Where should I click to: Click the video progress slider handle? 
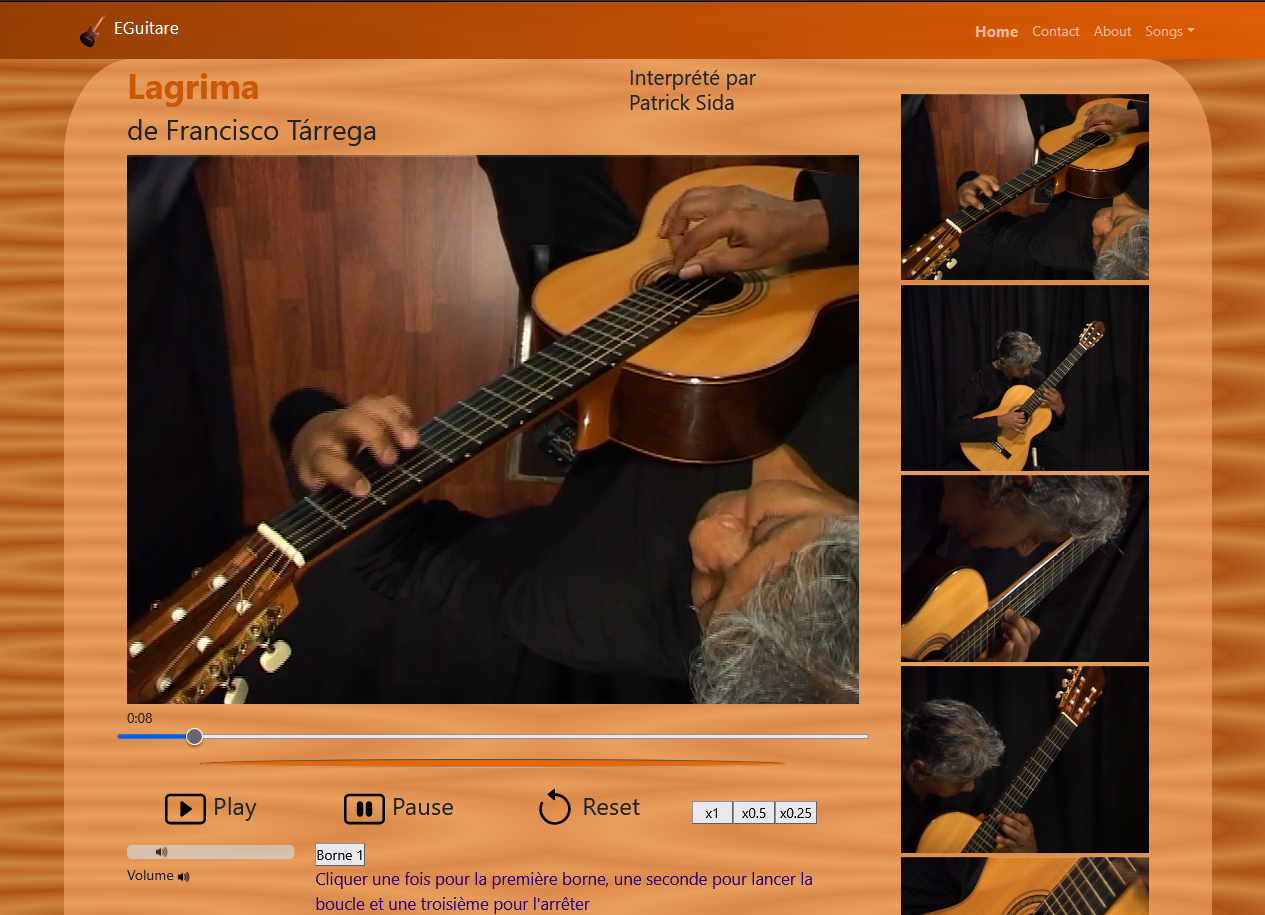click(x=195, y=737)
